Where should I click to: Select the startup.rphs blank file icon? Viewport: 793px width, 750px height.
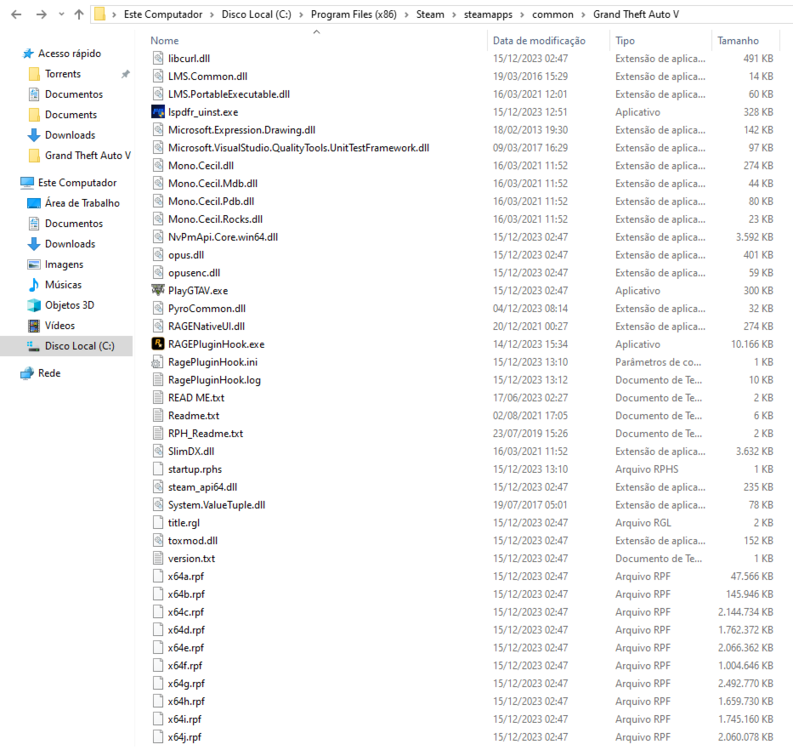[158, 469]
